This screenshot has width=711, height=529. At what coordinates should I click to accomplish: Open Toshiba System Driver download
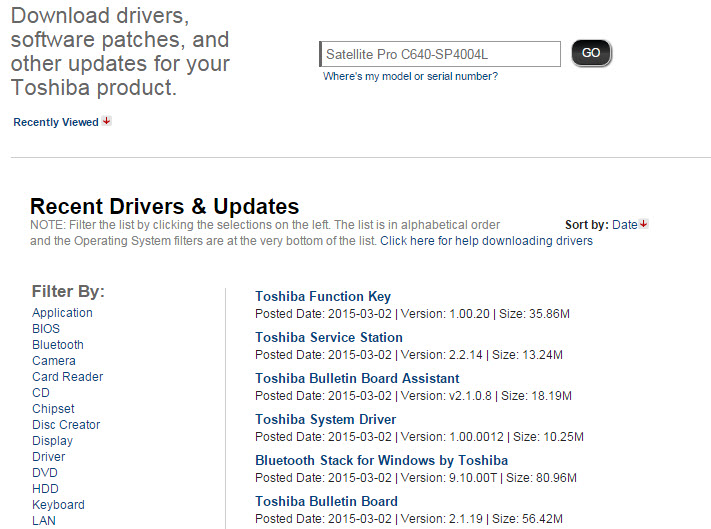point(326,419)
